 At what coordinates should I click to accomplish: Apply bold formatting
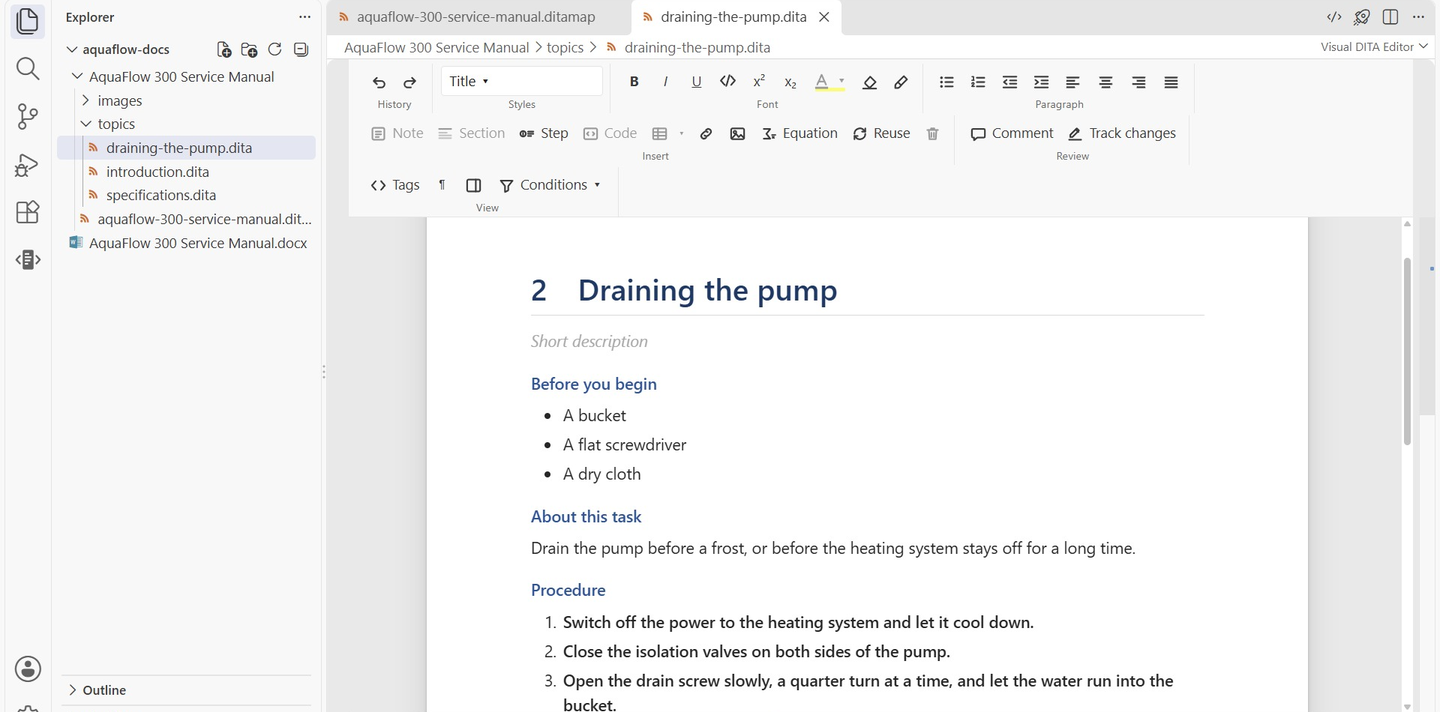tap(634, 82)
